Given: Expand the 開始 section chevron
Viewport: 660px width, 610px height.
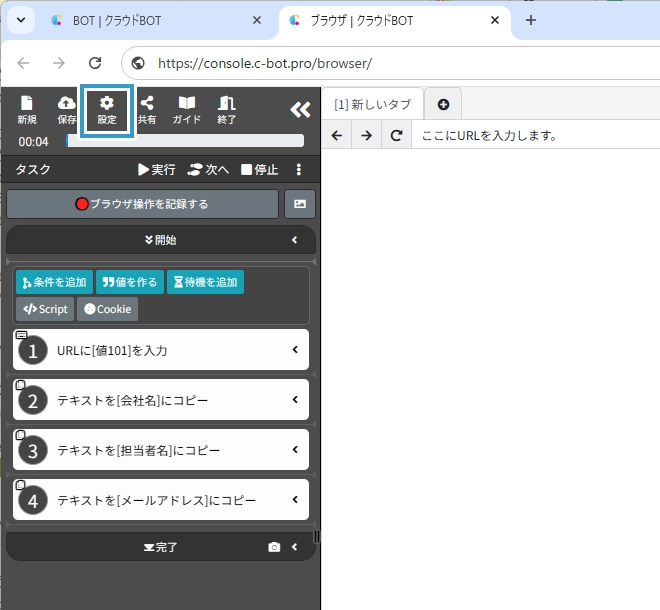Looking at the screenshot, I should pos(295,240).
